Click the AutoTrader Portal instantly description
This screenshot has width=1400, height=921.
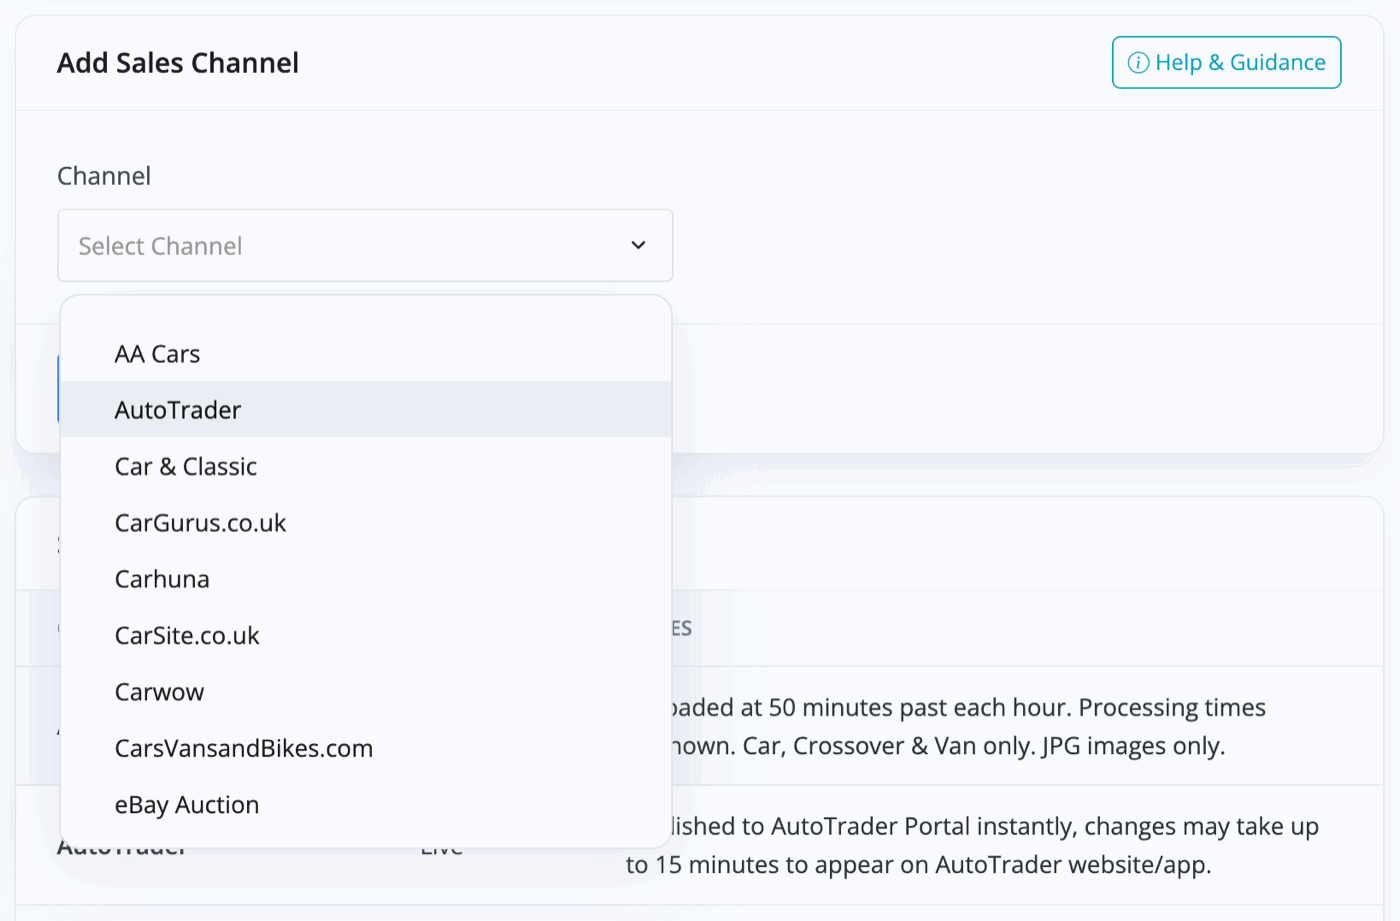[x=995, y=827]
